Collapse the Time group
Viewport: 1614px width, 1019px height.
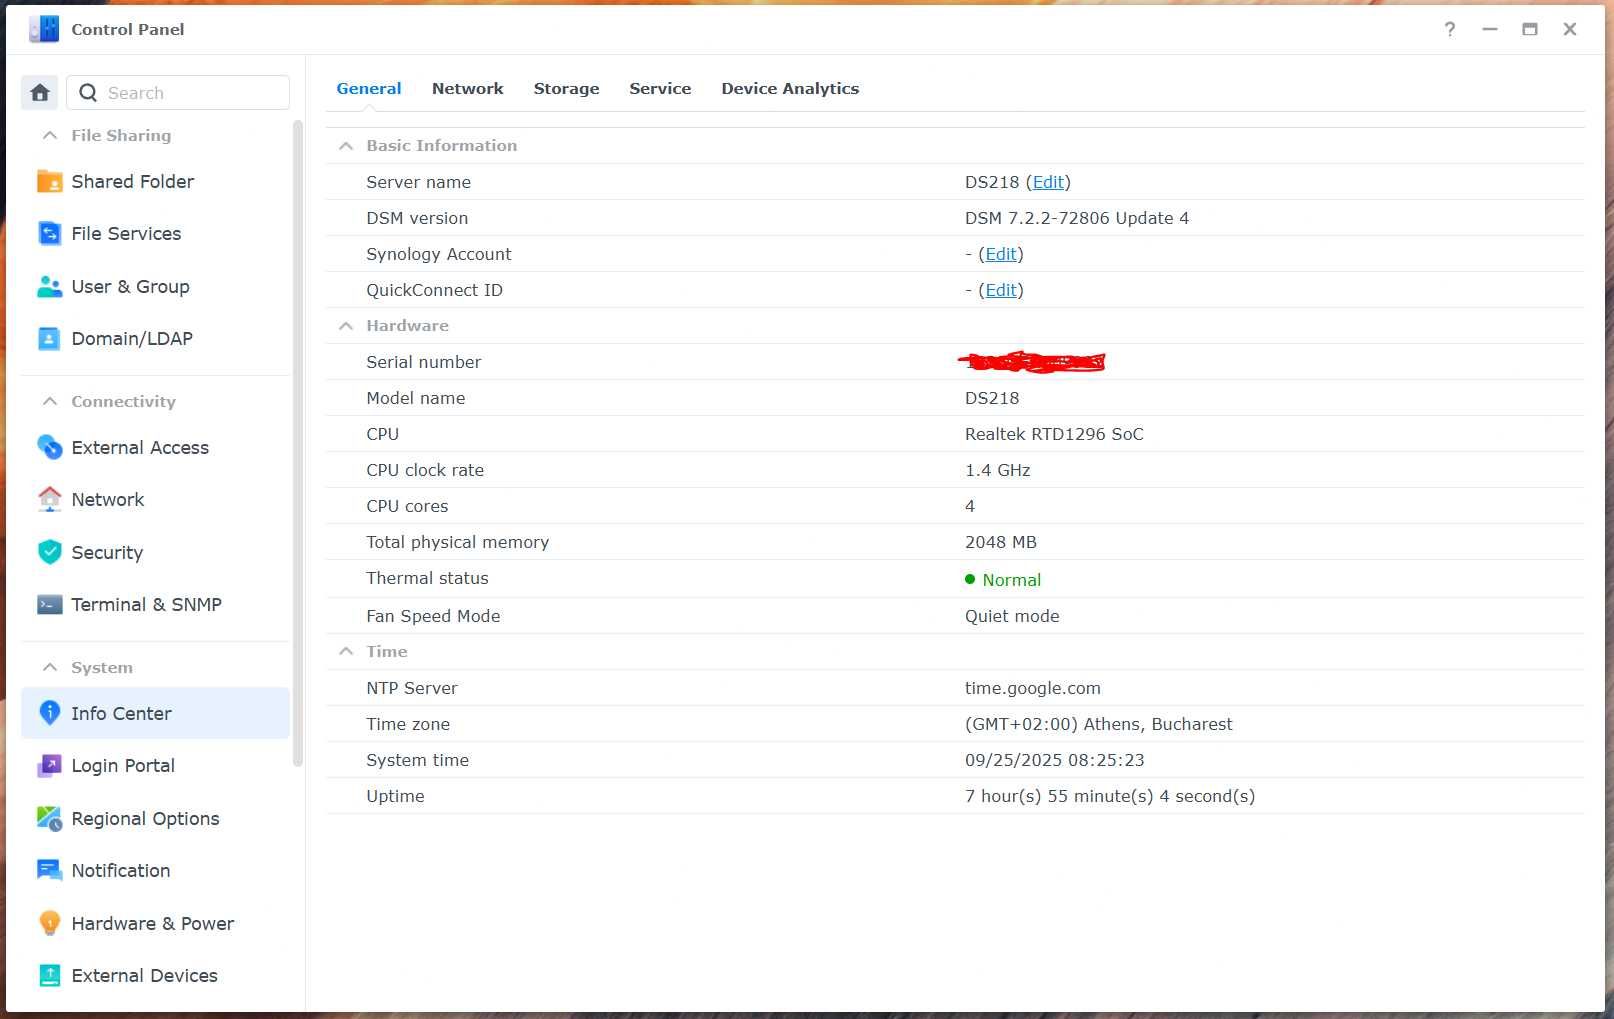[346, 651]
